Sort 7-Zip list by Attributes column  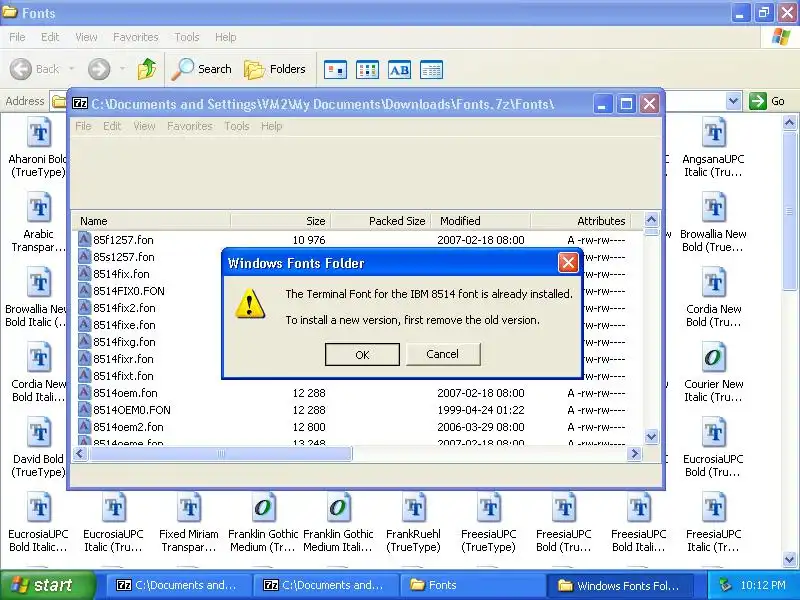point(581,221)
